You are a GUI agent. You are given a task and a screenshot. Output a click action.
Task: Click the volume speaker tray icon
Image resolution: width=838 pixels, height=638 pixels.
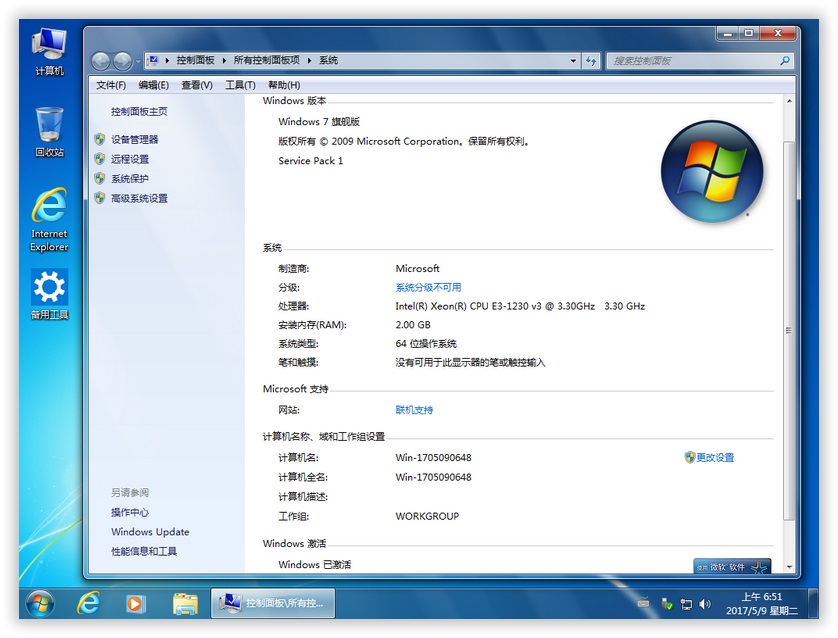point(705,604)
